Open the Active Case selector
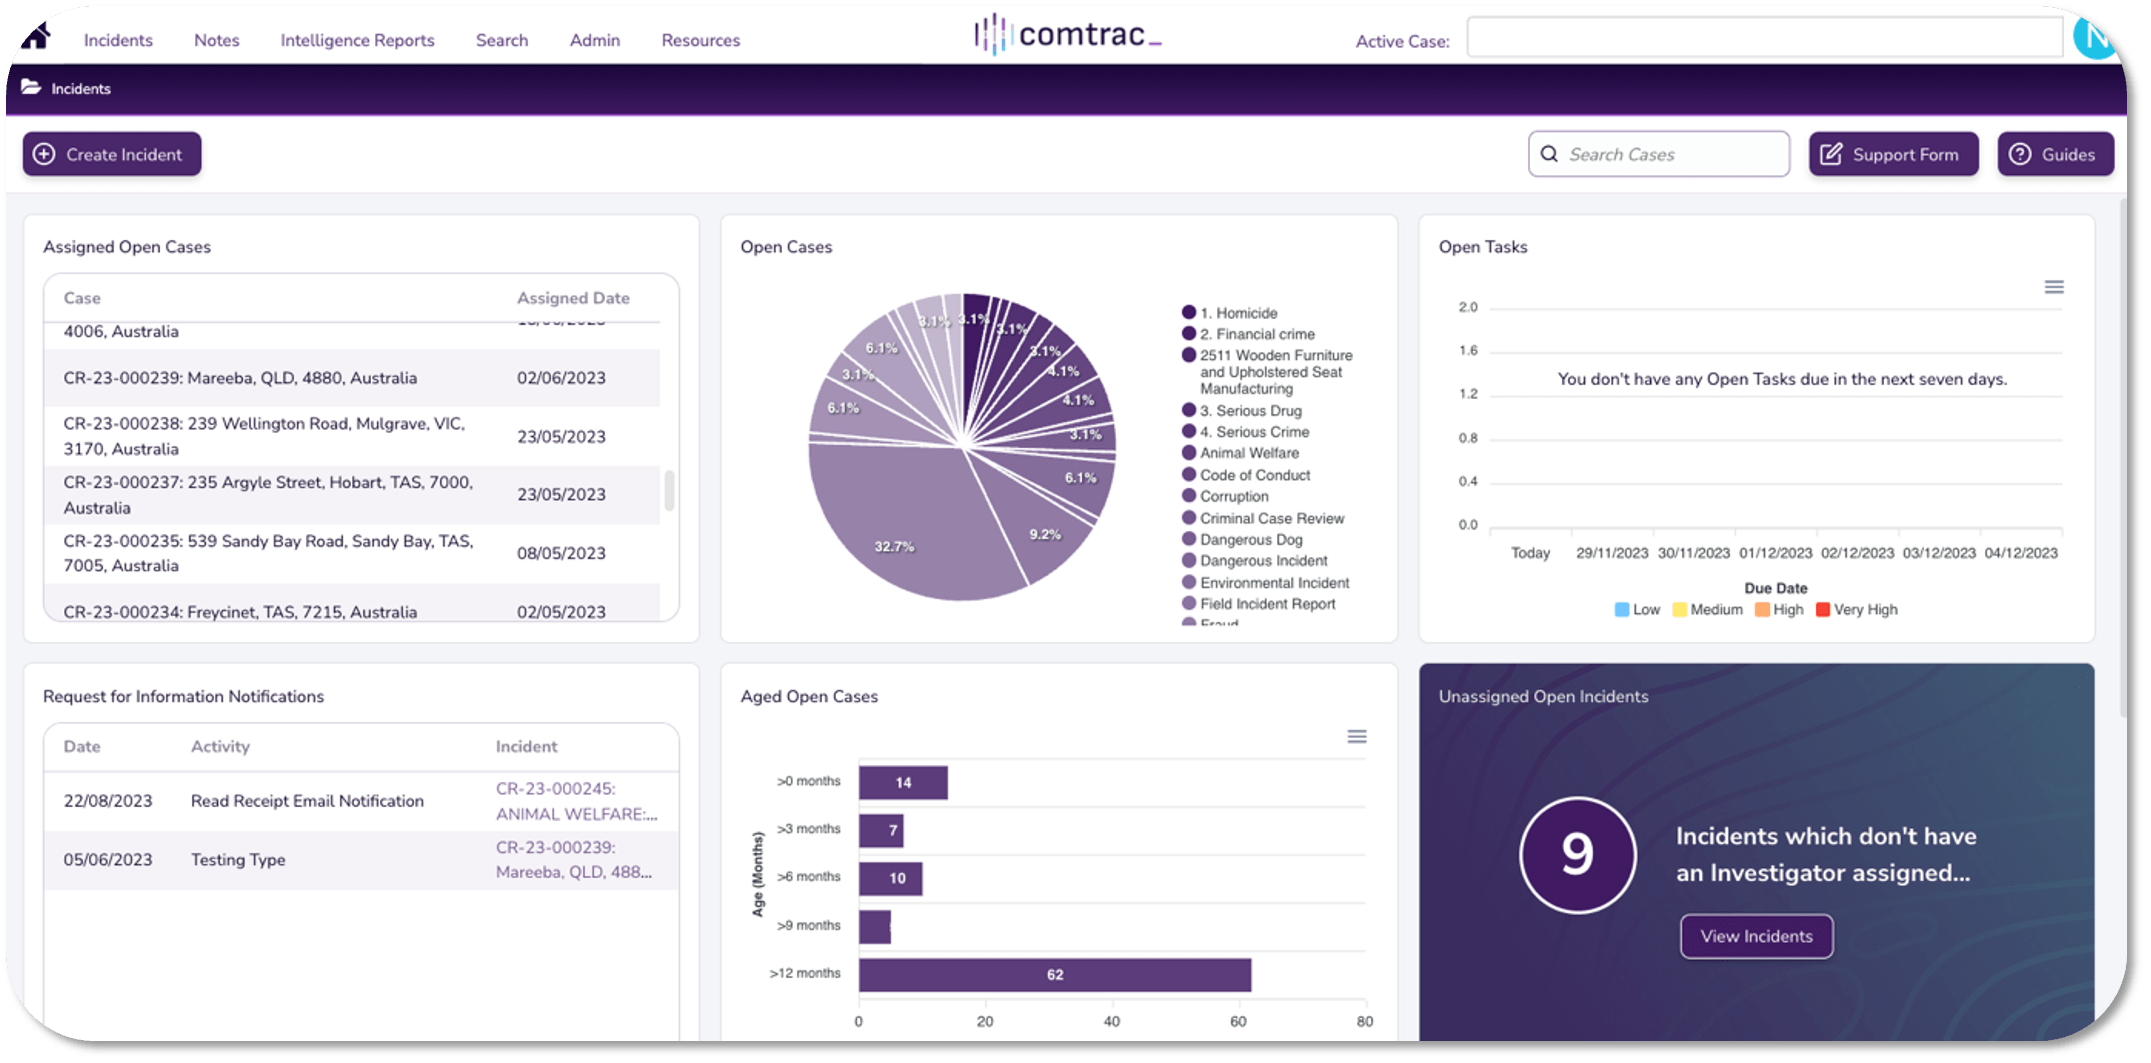 click(1765, 37)
